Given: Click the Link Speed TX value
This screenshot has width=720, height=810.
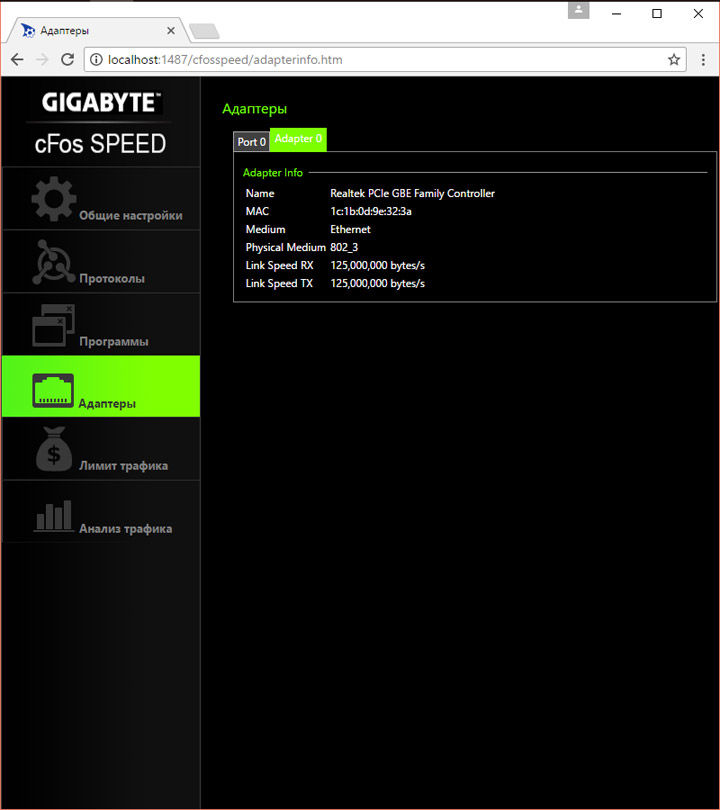Looking at the screenshot, I should click(378, 284).
